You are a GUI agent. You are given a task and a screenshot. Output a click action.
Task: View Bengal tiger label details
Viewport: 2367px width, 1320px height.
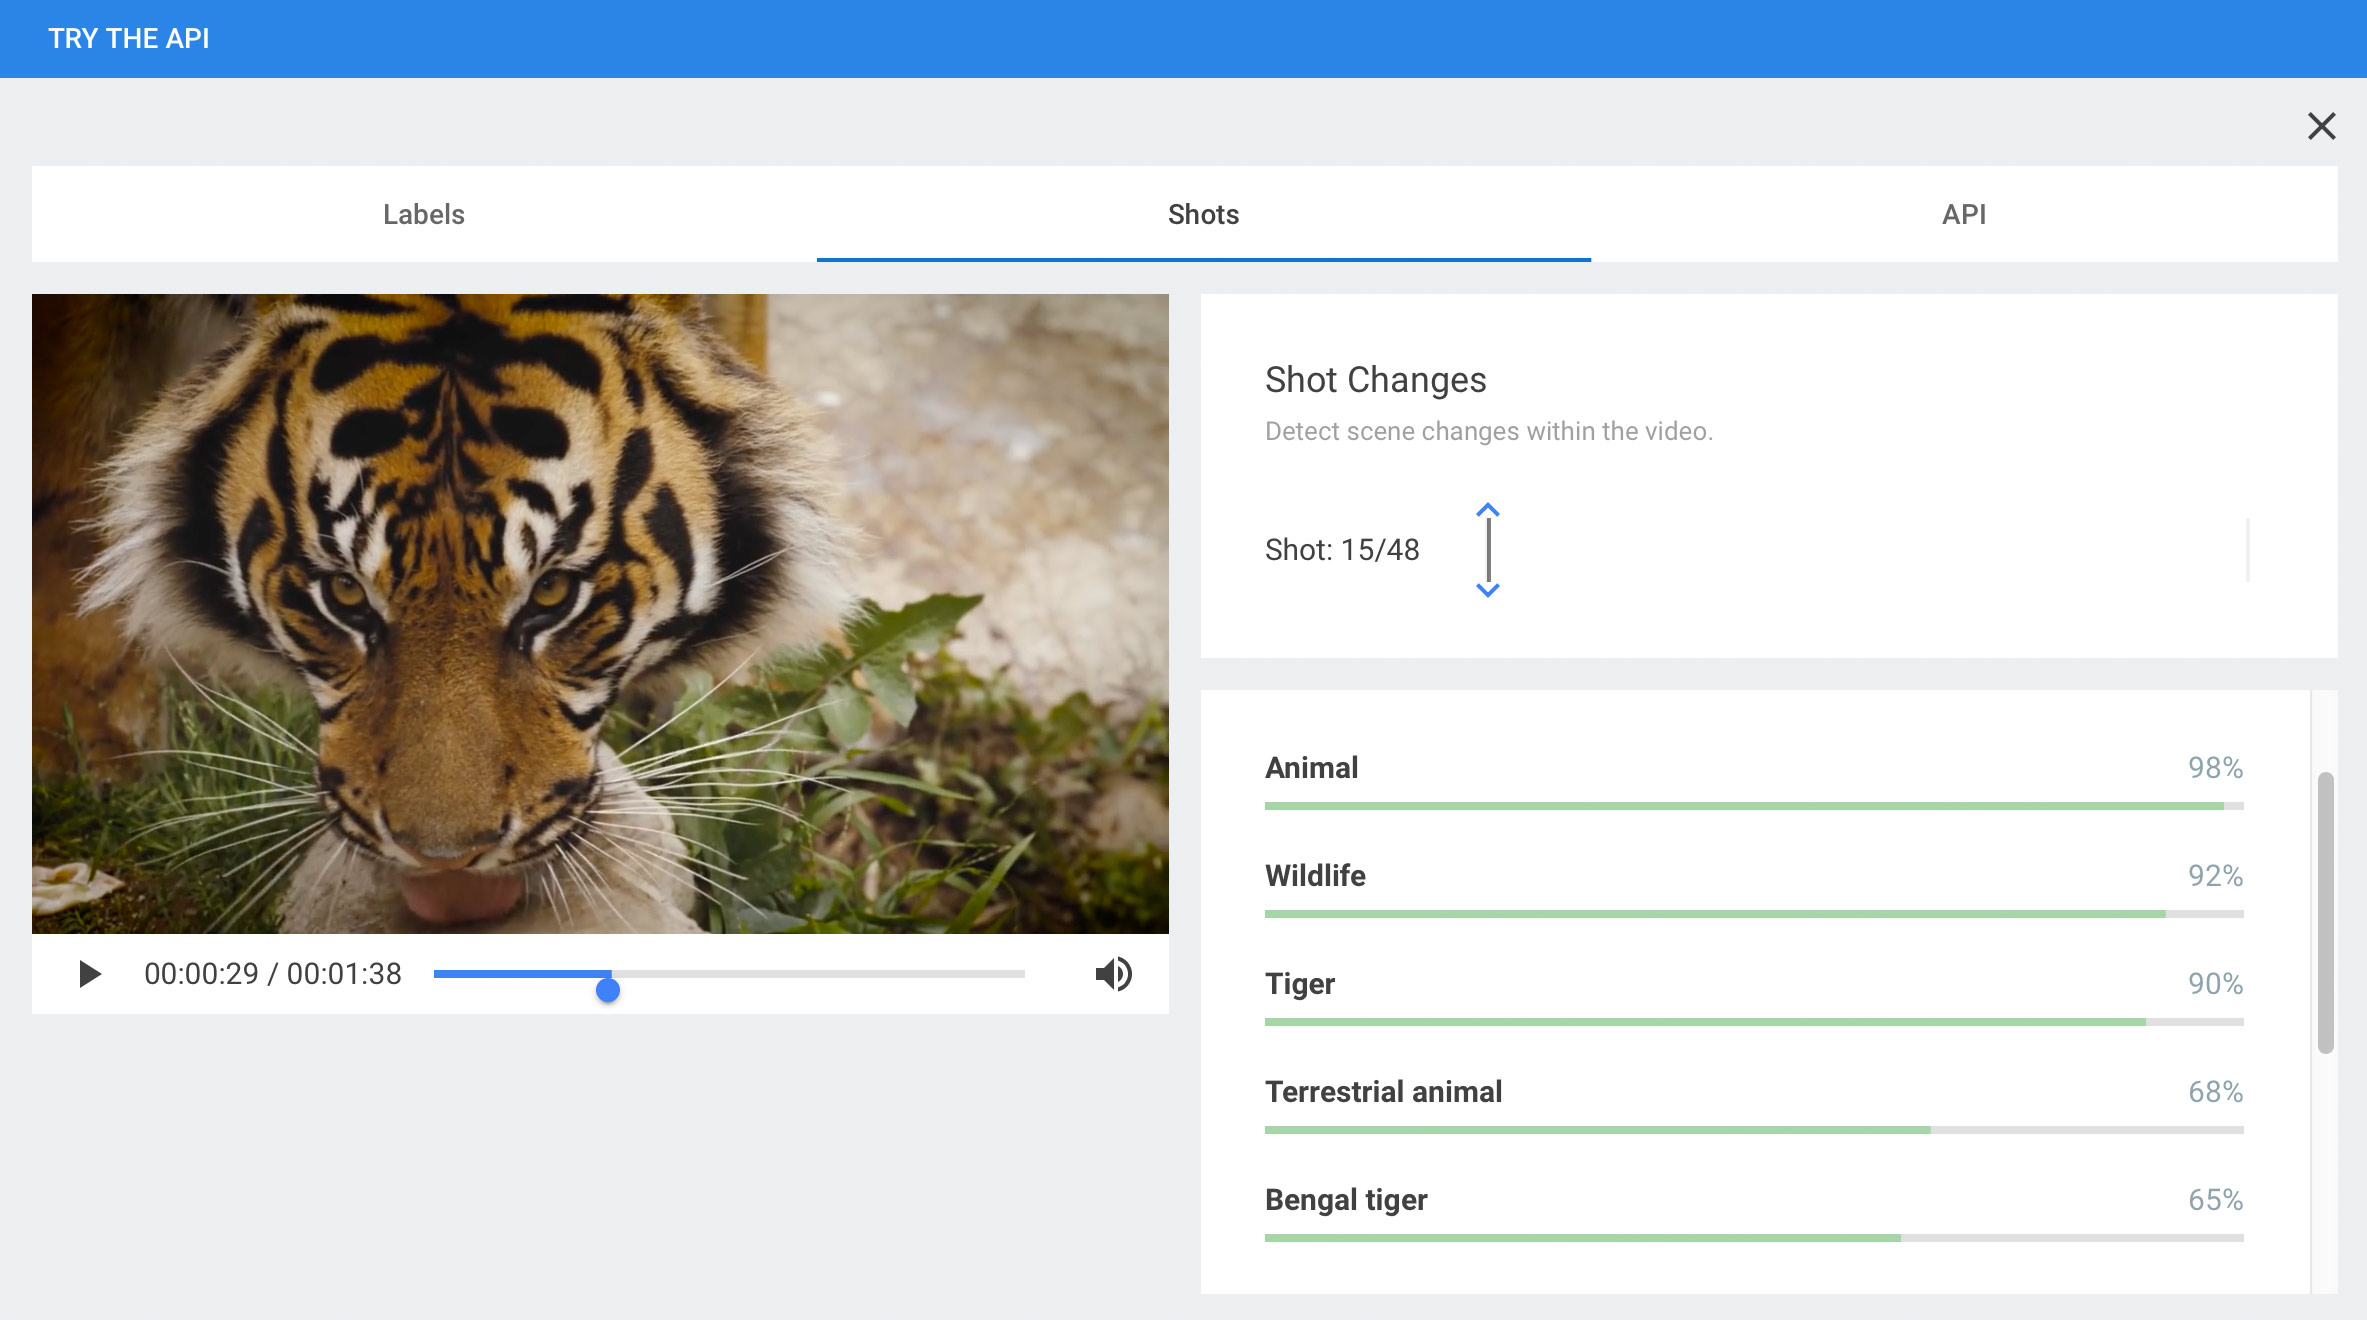coord(1346,1200)
